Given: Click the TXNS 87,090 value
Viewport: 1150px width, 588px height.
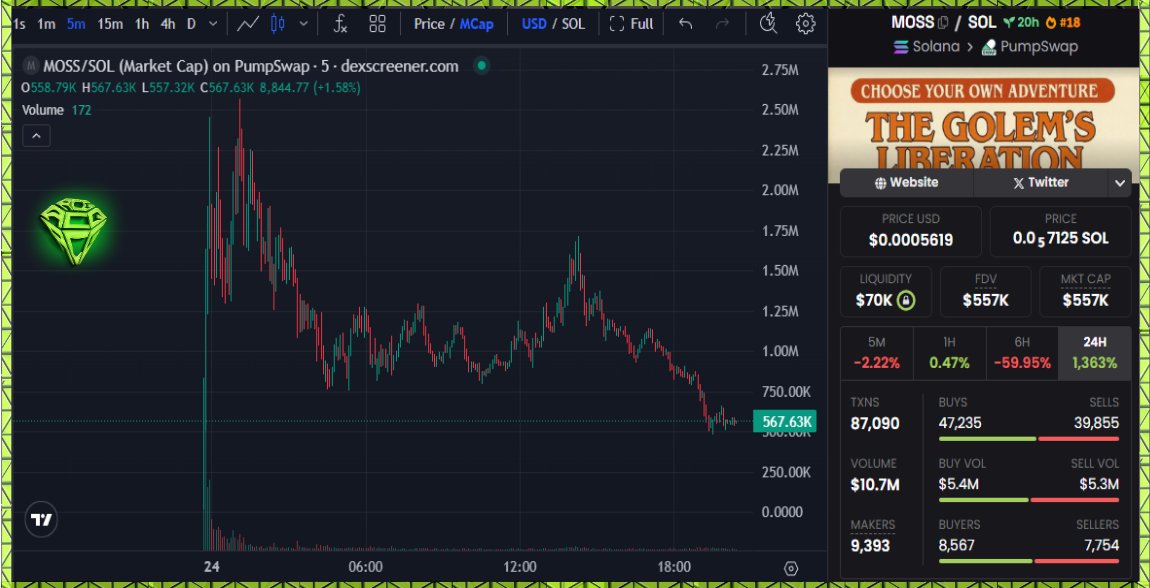Looking at the screenshot, I should pos(875,424).
